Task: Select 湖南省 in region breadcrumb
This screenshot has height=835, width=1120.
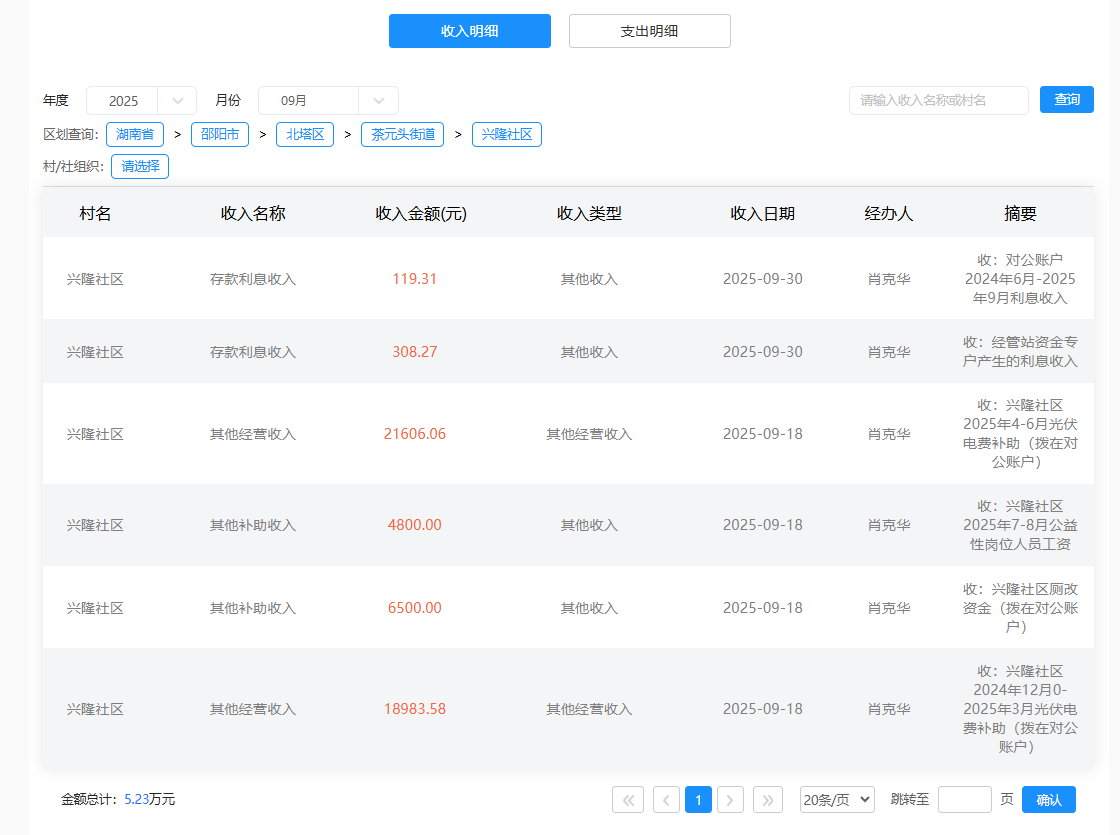Action: tap(135, 135)
